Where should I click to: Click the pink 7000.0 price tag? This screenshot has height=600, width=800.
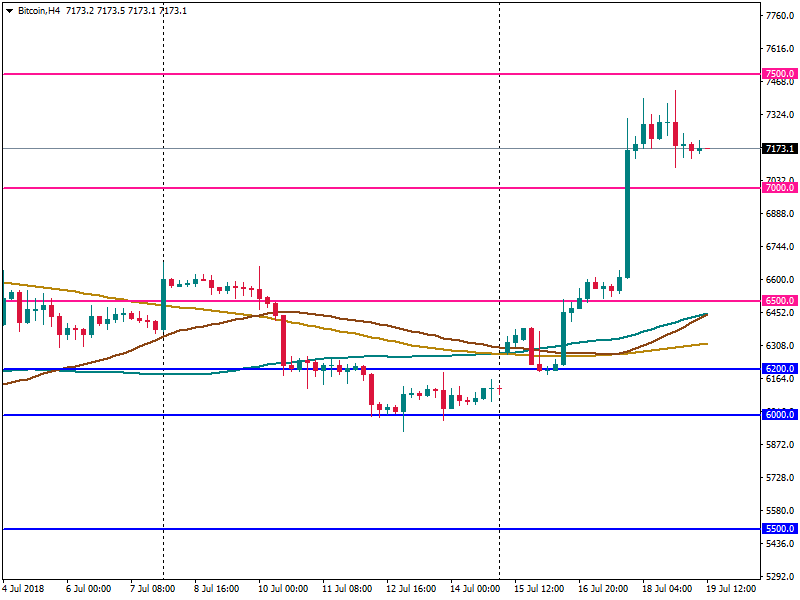(779, 188)
